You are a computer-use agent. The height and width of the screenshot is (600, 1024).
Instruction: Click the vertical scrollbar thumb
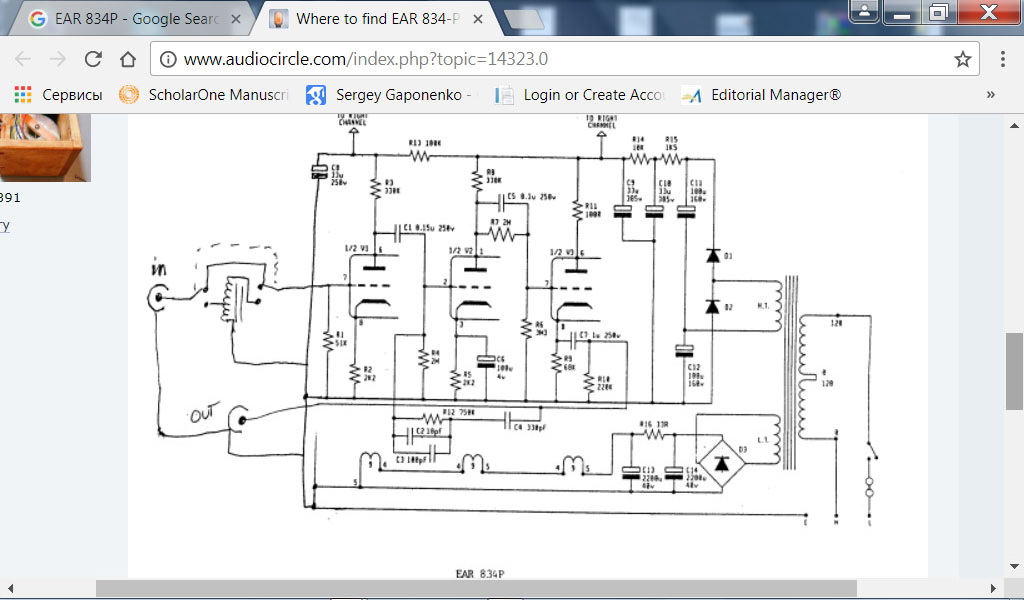pos(1014,371)
